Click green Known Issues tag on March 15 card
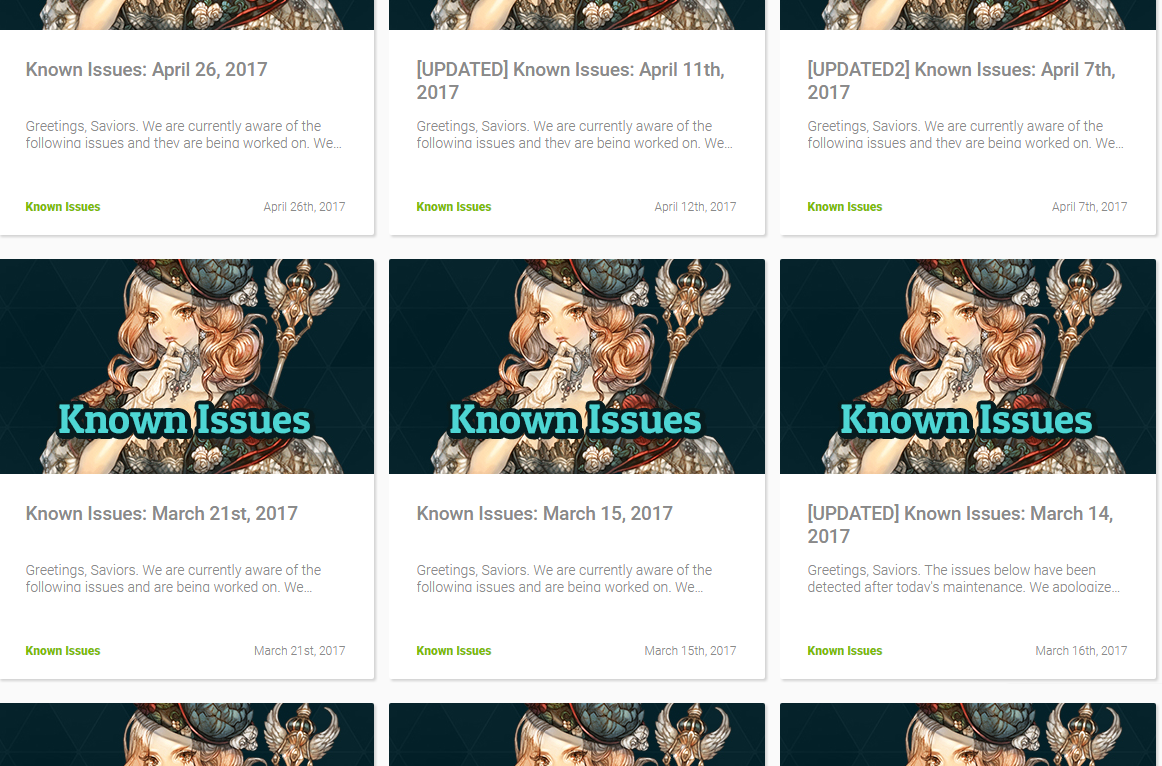 coord(454,651)
